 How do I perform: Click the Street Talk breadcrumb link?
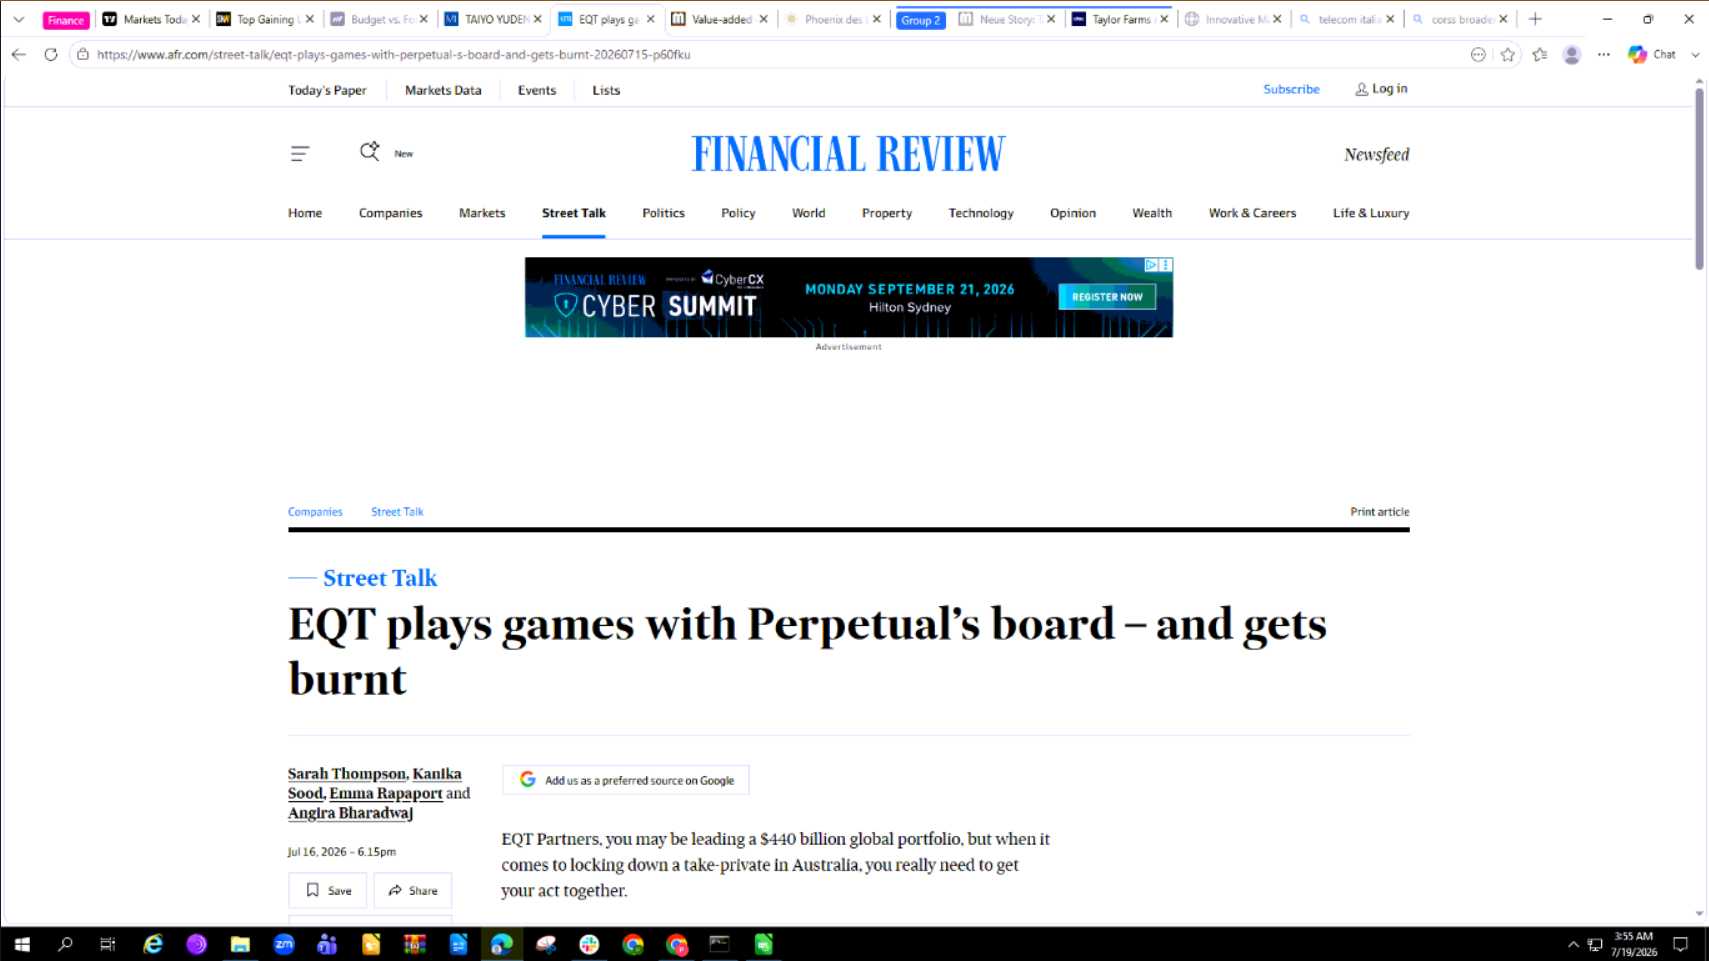(397, 512)
